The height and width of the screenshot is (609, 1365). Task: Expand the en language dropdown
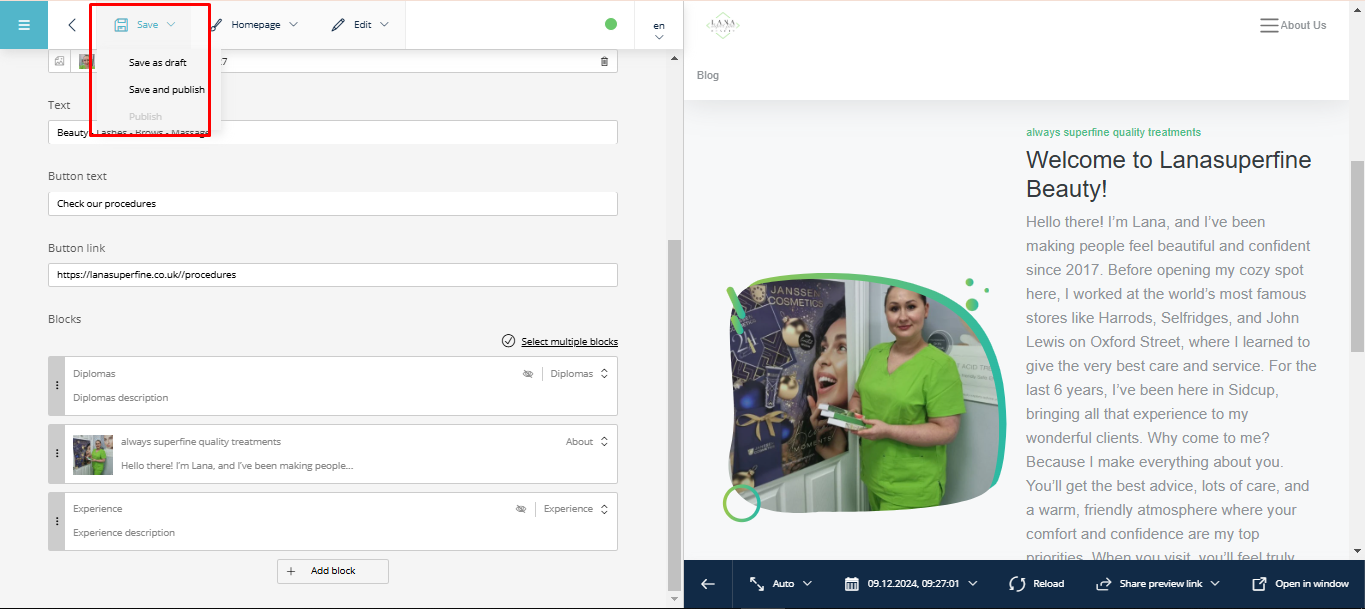(x=659, y=30)
